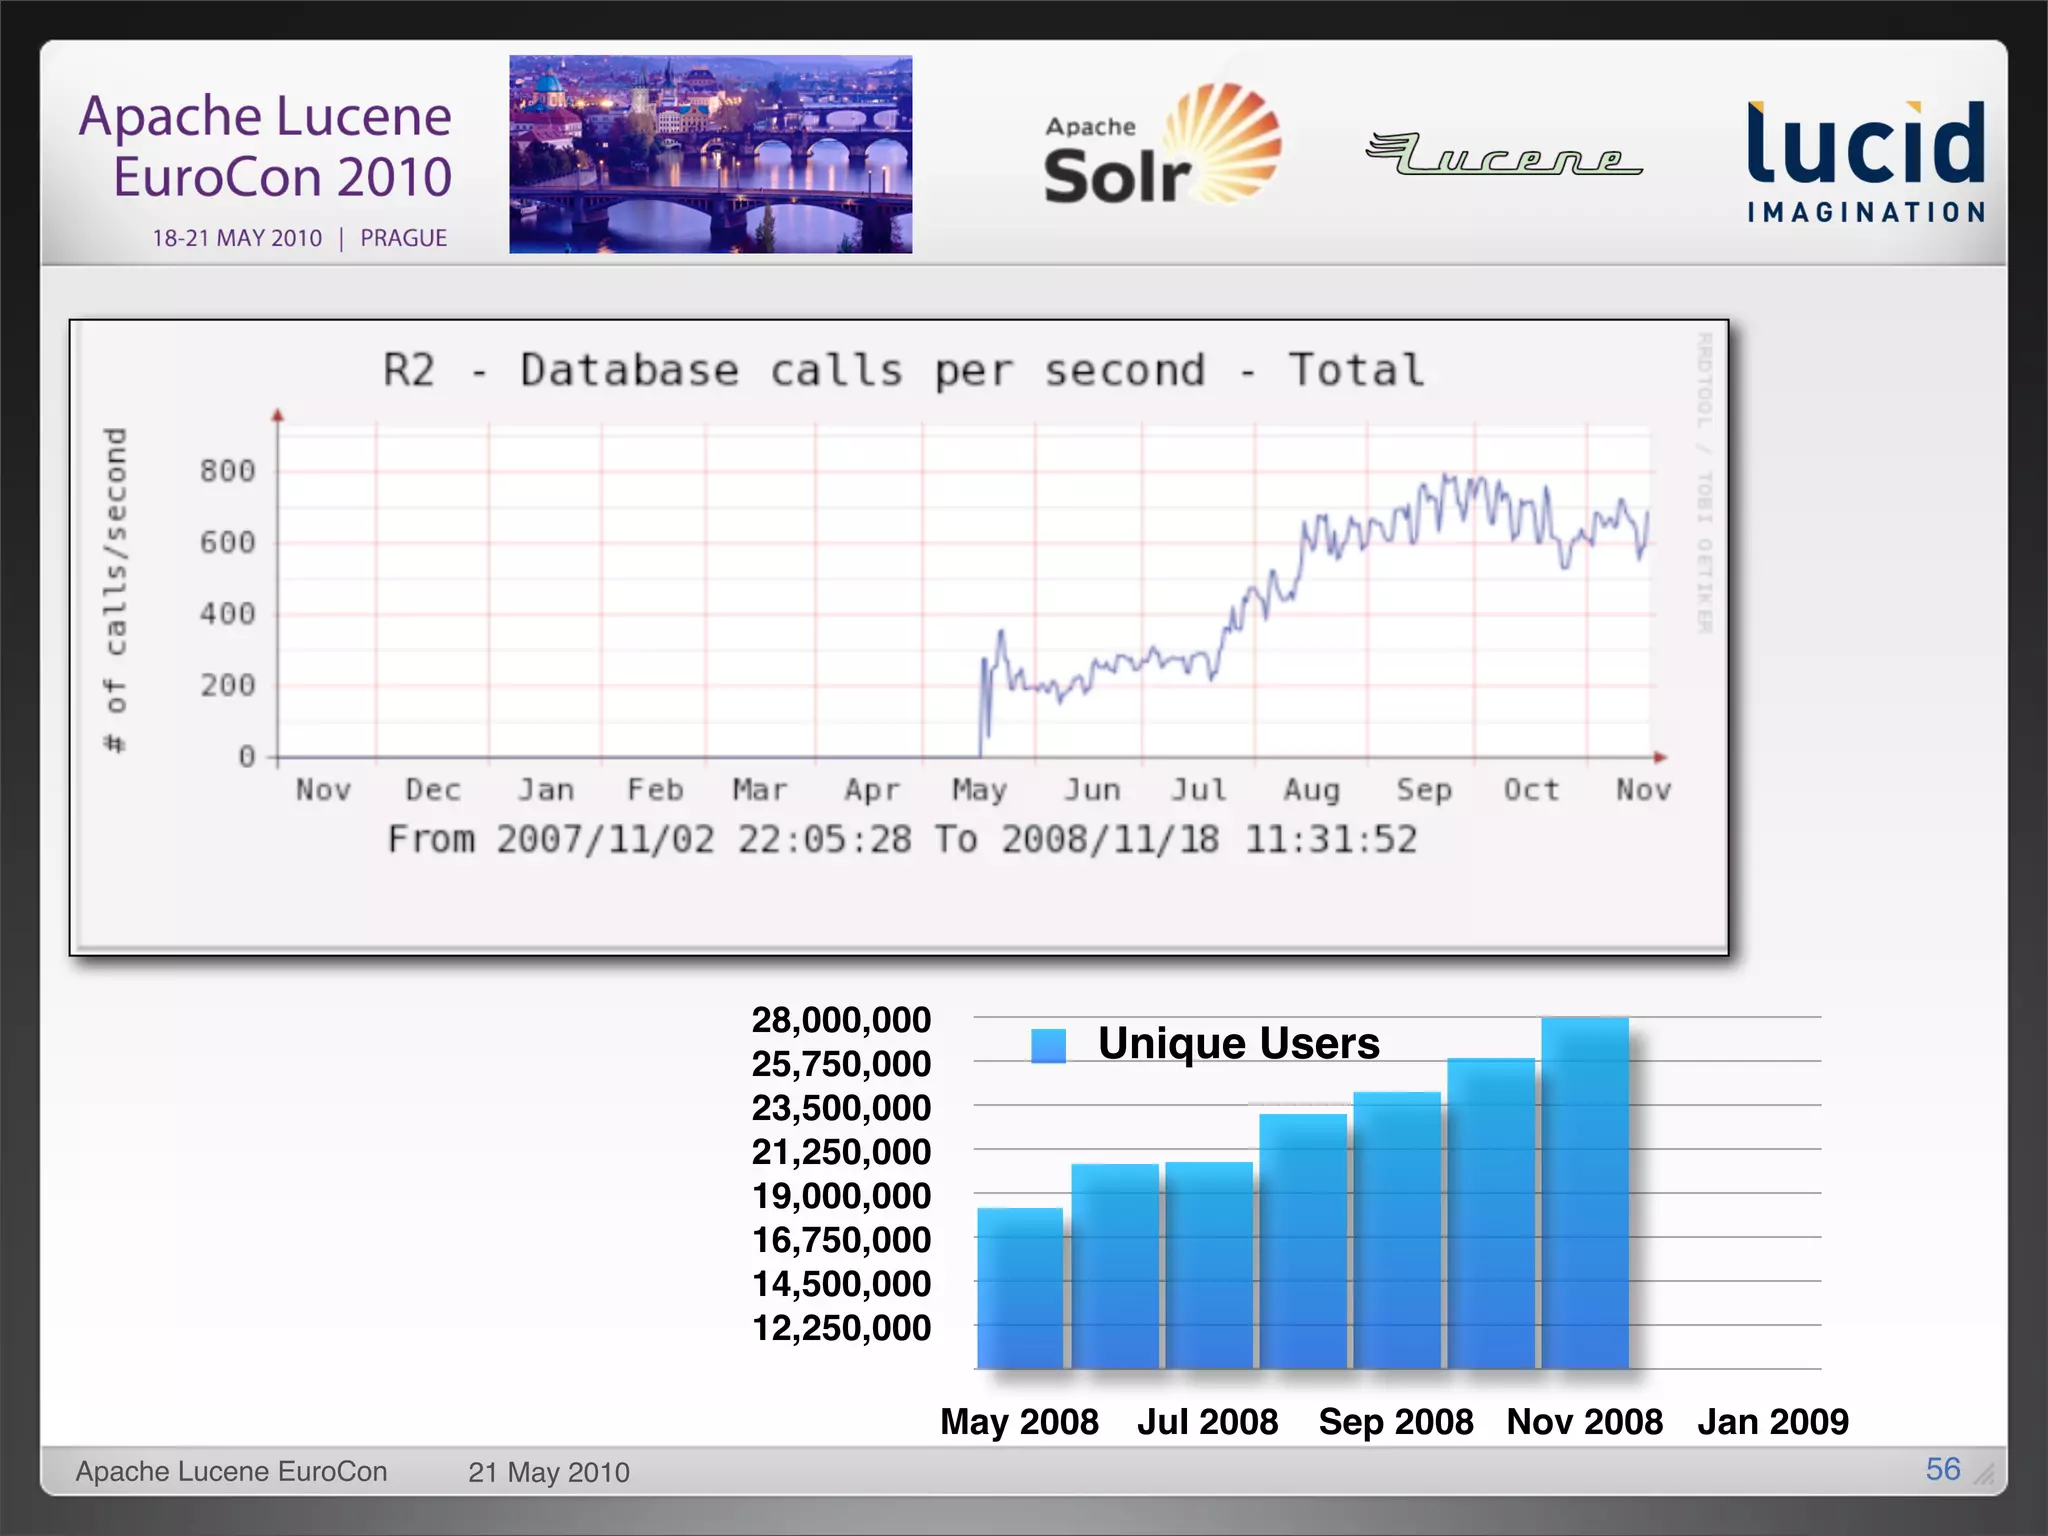Click the Lucene logo
The image size is (2048, 1536).
1503,155
